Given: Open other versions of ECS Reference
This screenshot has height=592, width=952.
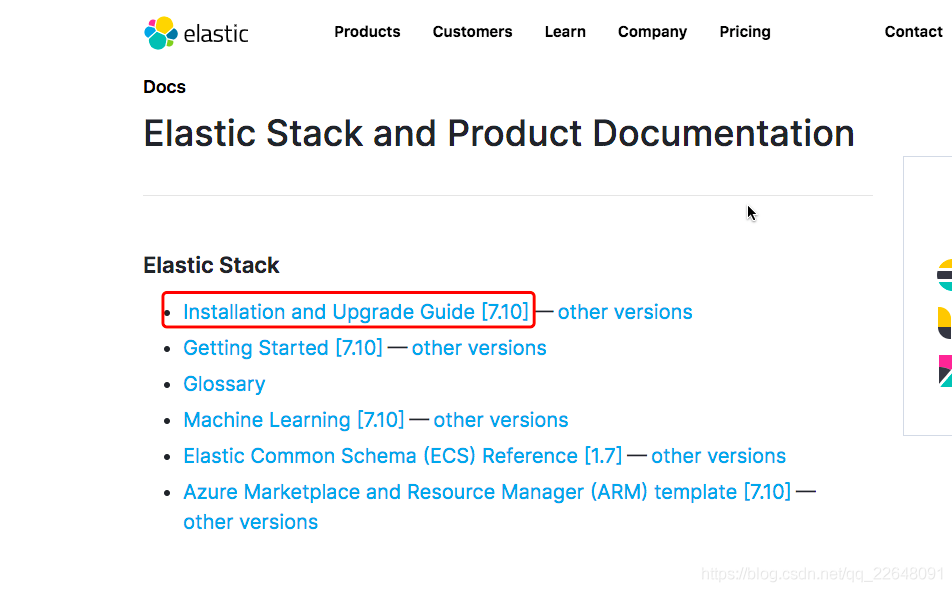Looking at the screenshot, I should (x=719, y=455).
